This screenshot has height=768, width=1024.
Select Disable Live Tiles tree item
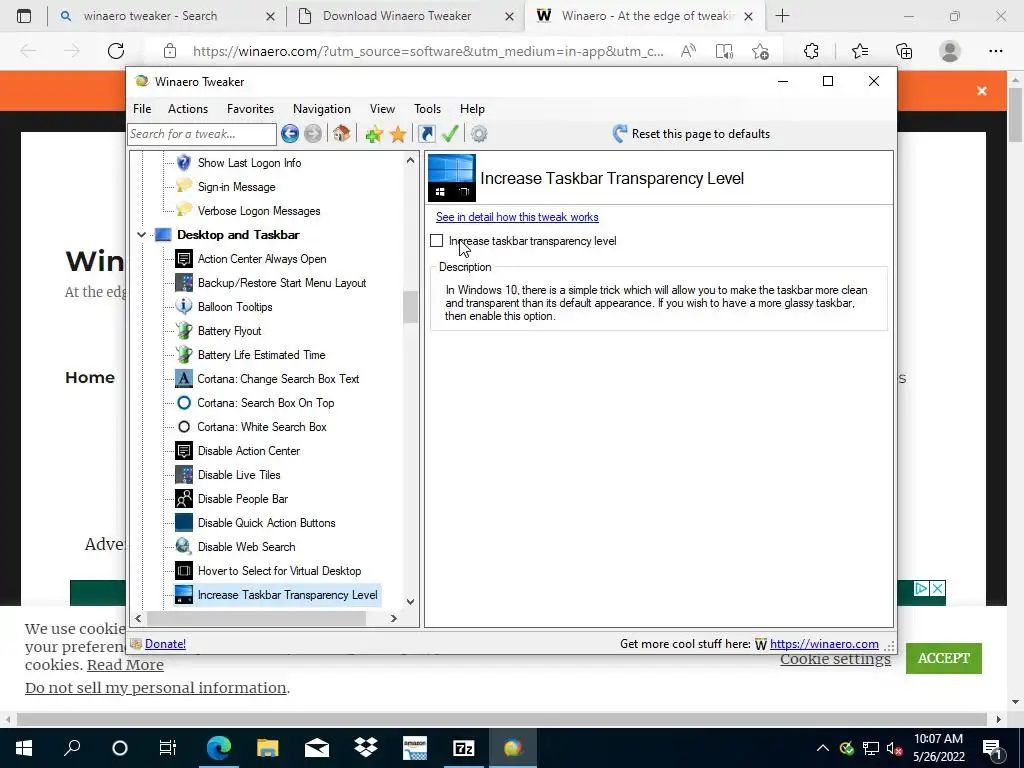pyautogui.click(x=239, y=475)
